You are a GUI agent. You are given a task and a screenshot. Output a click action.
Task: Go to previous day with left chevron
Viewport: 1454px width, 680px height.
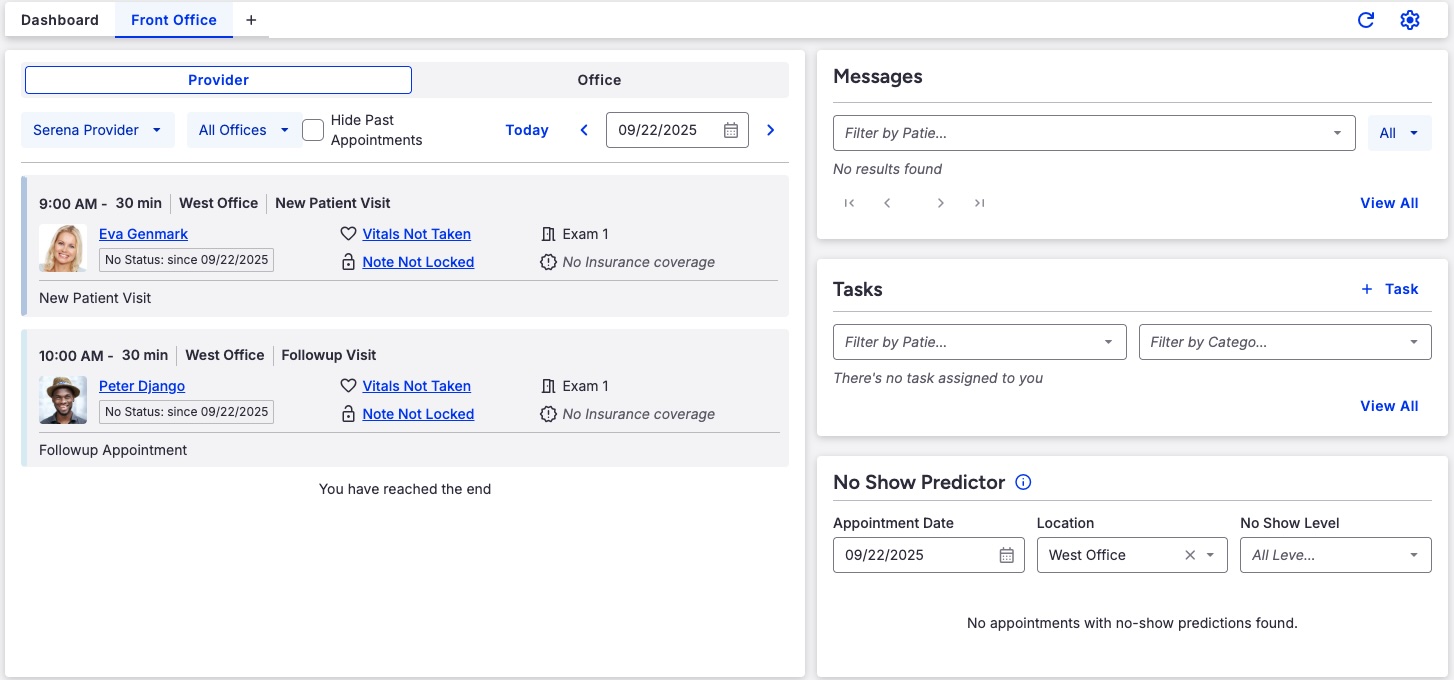tap(584, 130)
